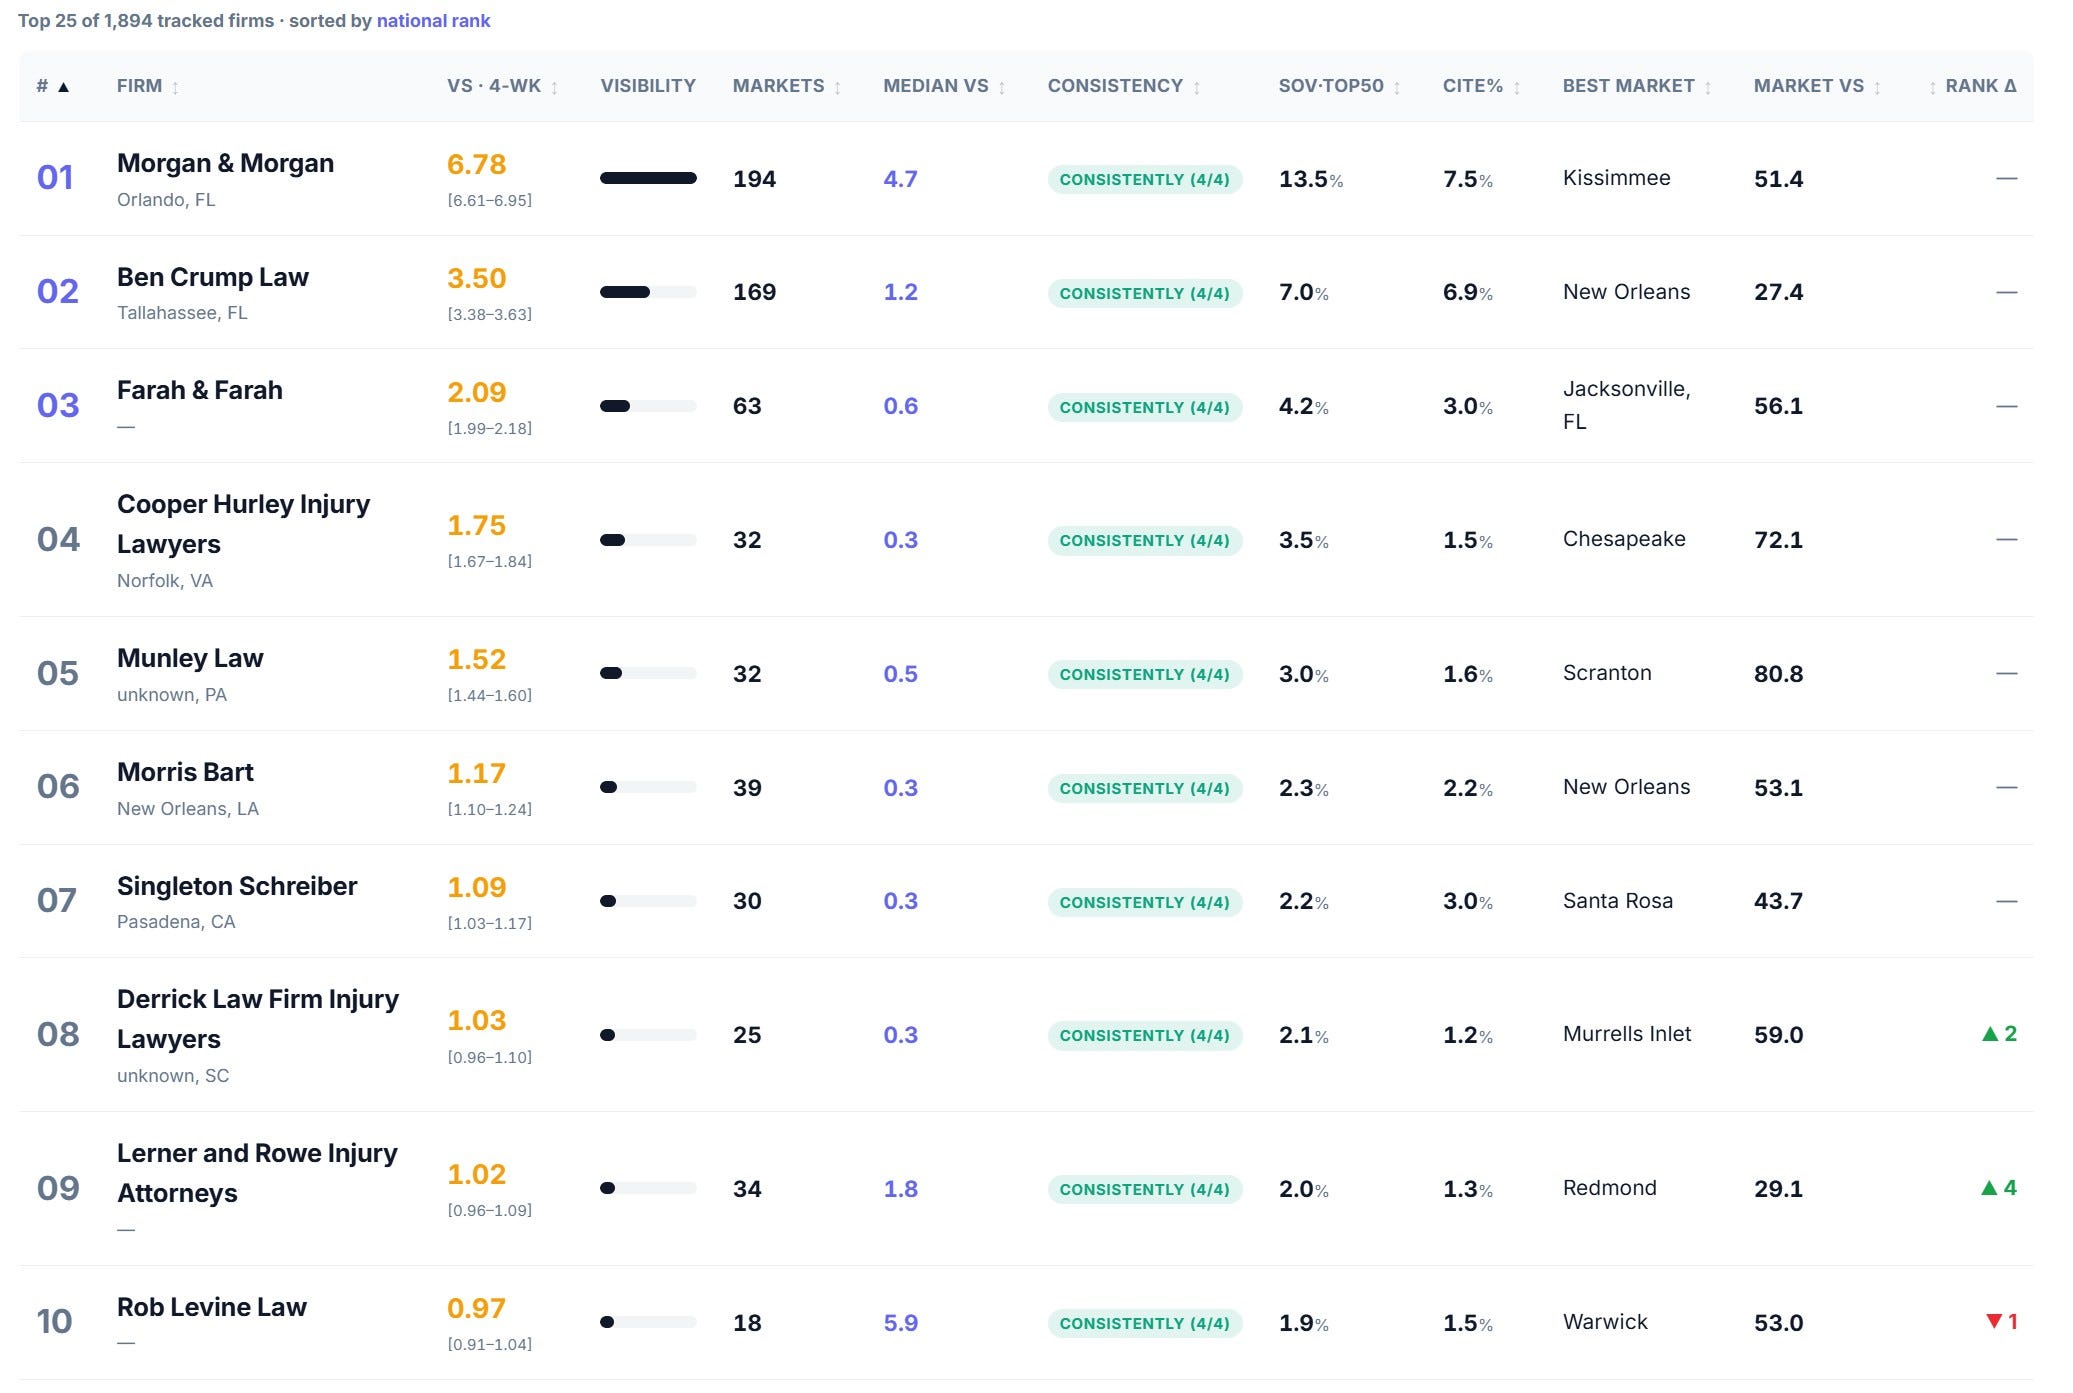Click the SOV·TOP50 sort arrows
2073x1393 pixels.
coord(1397,88)
